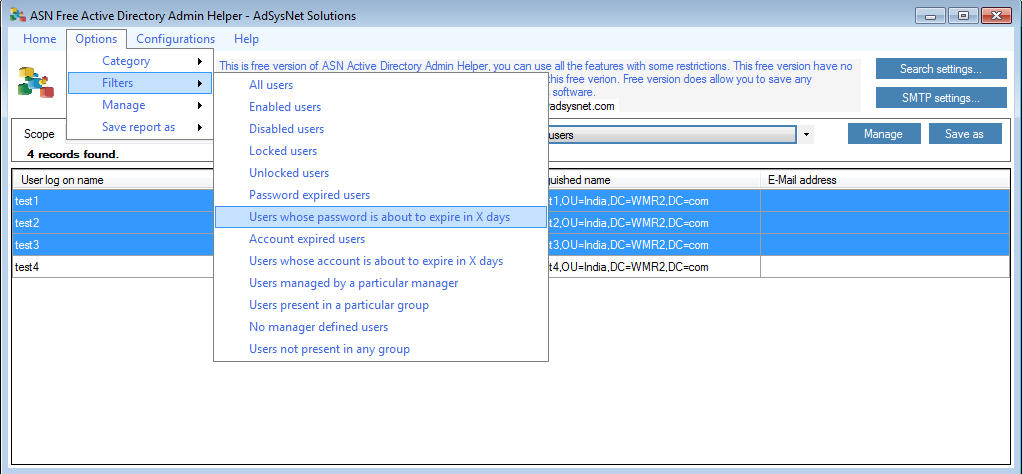Image resolution: width=1022 pixels, height=474 pixels.
Task: Click test4 distinguished name cell
Action: (x=654, y=267)
